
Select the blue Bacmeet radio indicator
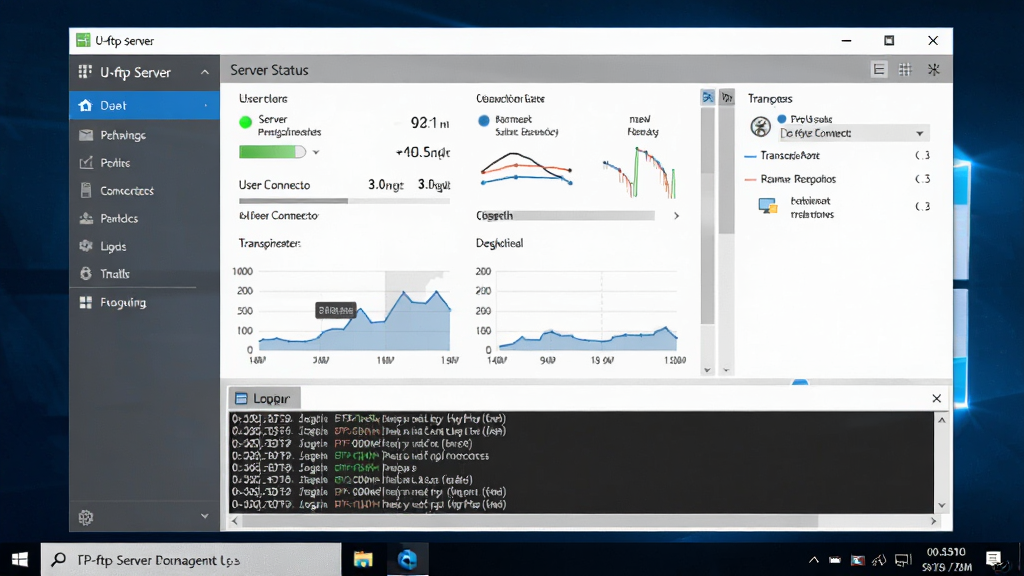(484, 121)
